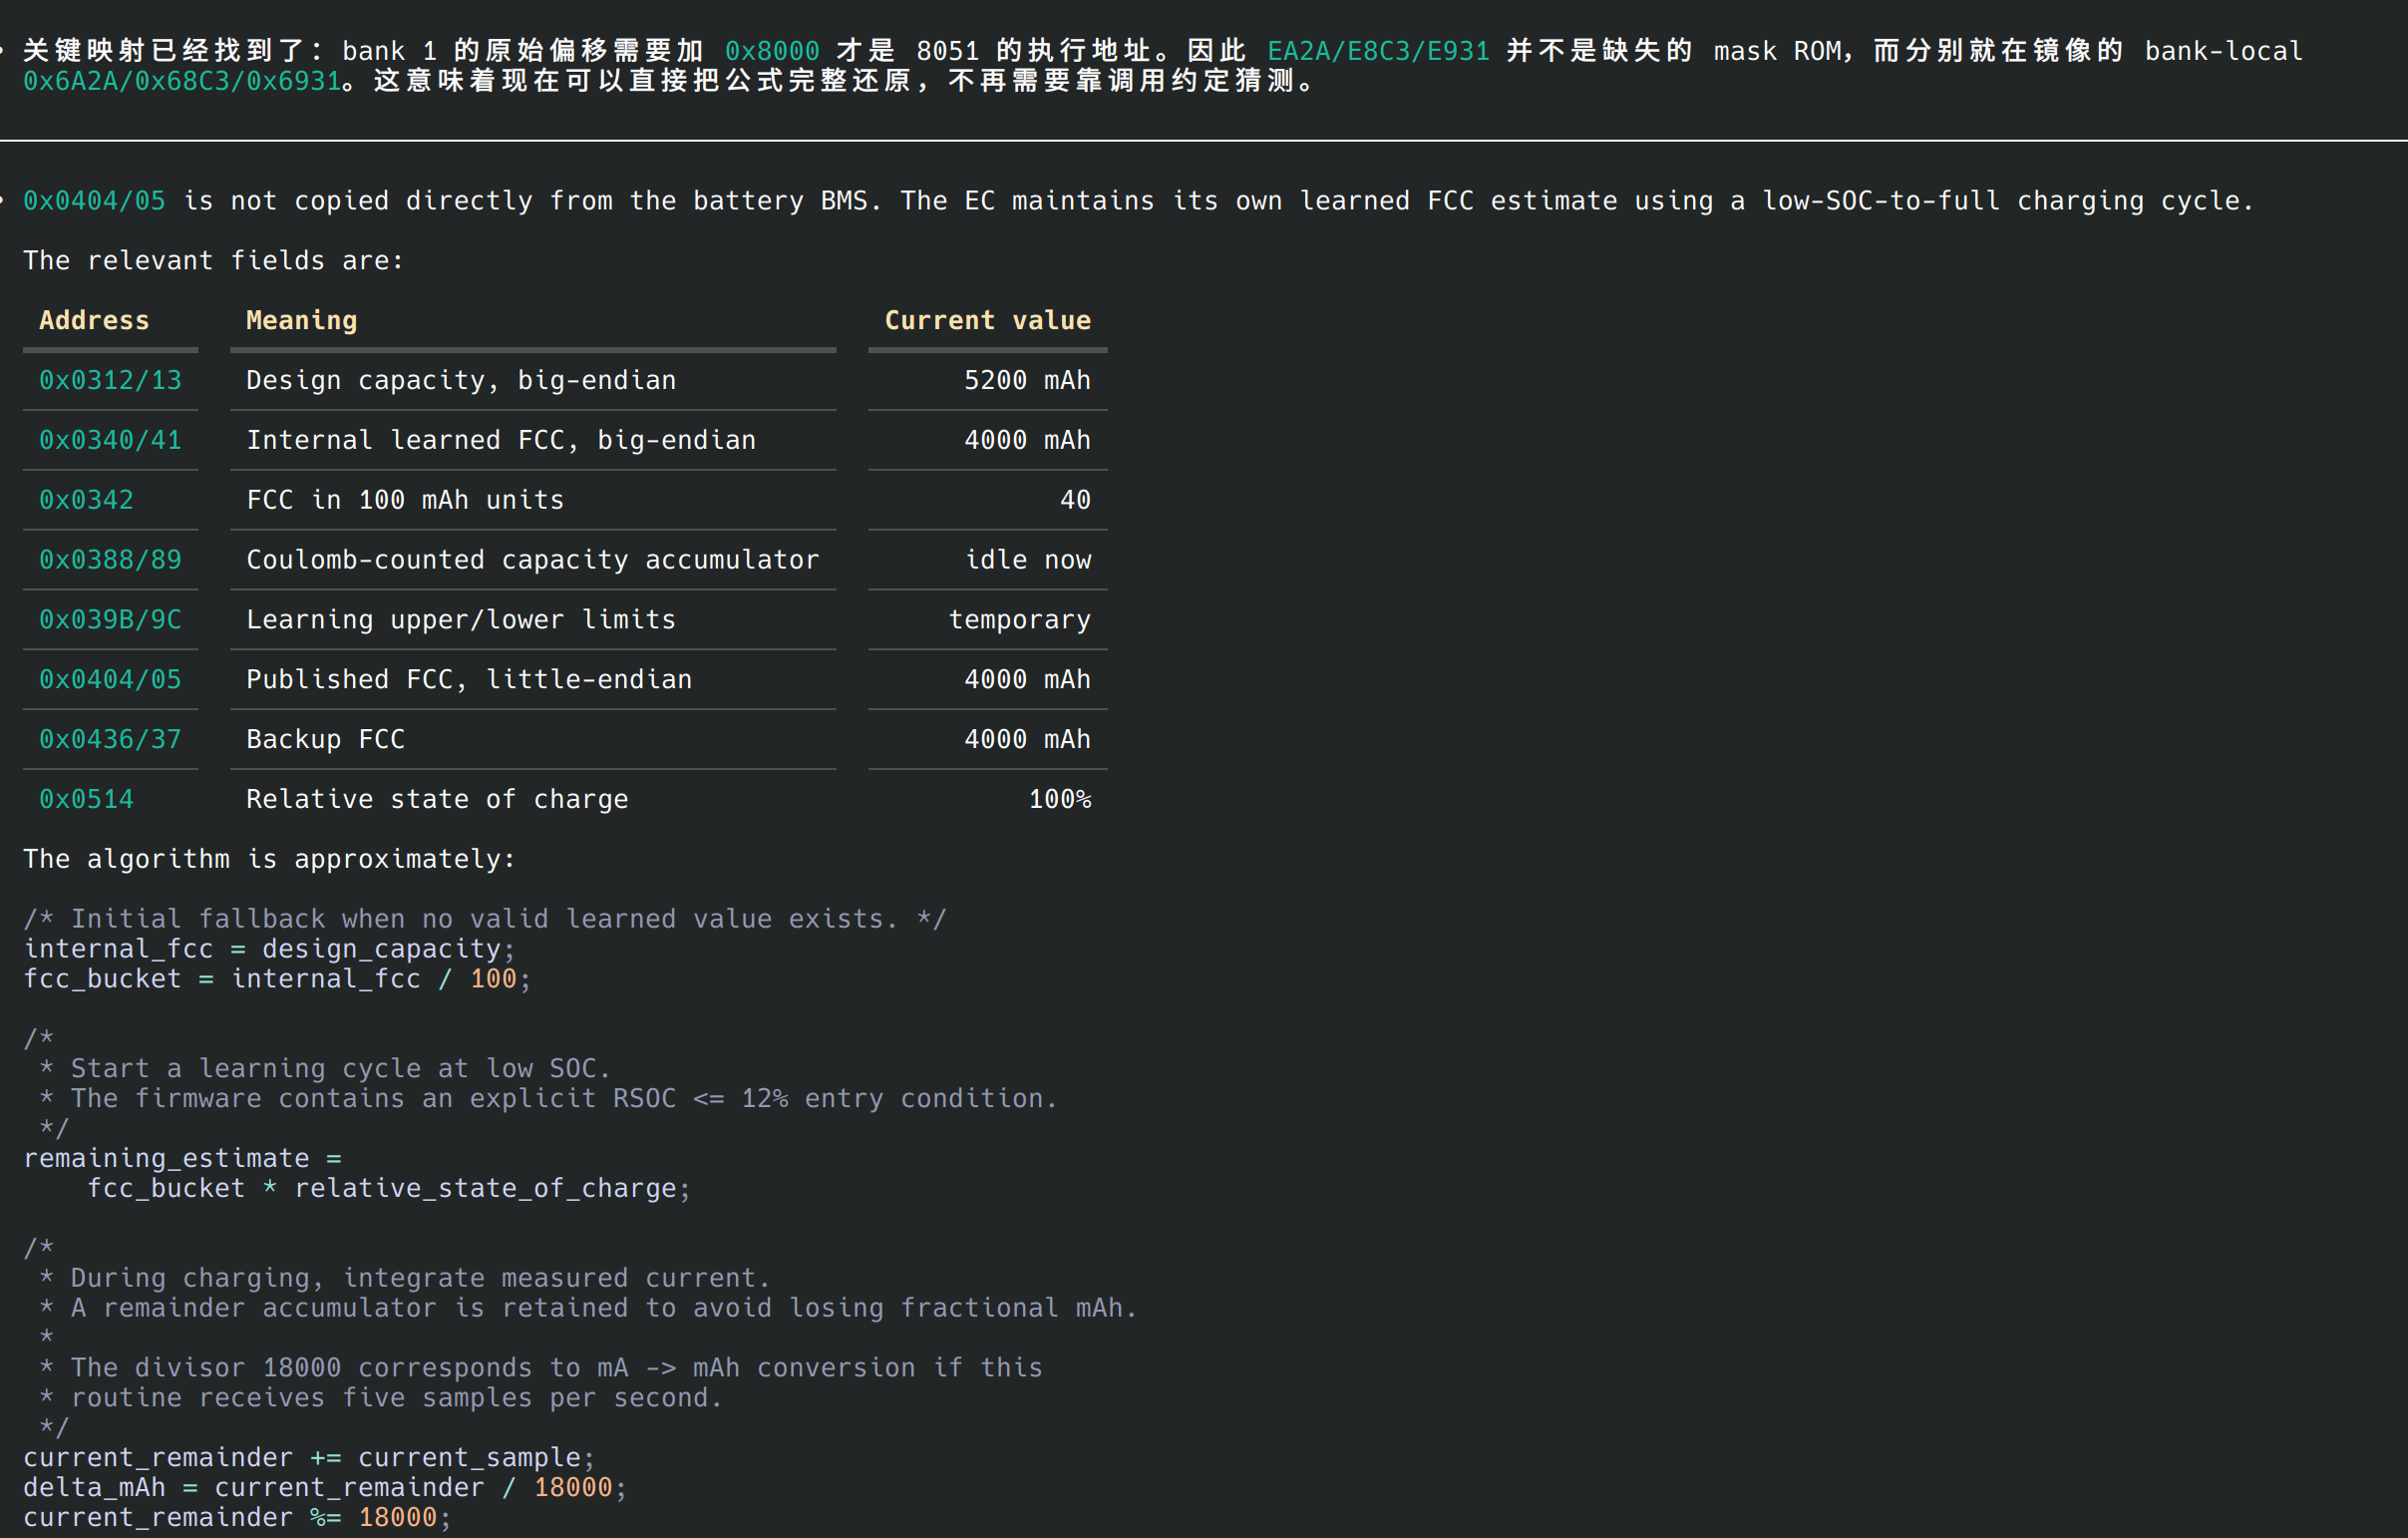Click the Meaning column header
Viewport: 2408px width, 1538px height.
302,321
